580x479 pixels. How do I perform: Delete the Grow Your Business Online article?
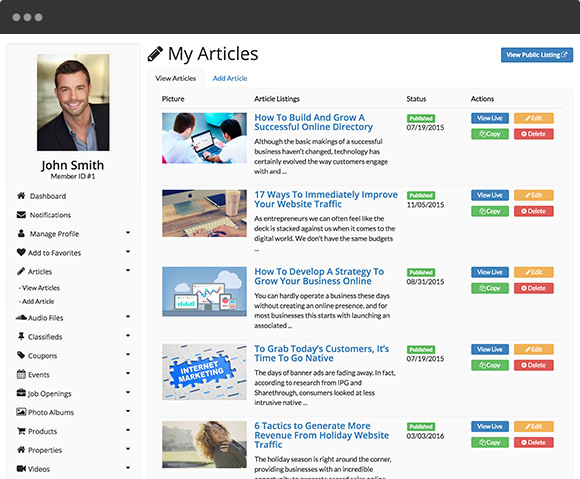coord(533,288)
